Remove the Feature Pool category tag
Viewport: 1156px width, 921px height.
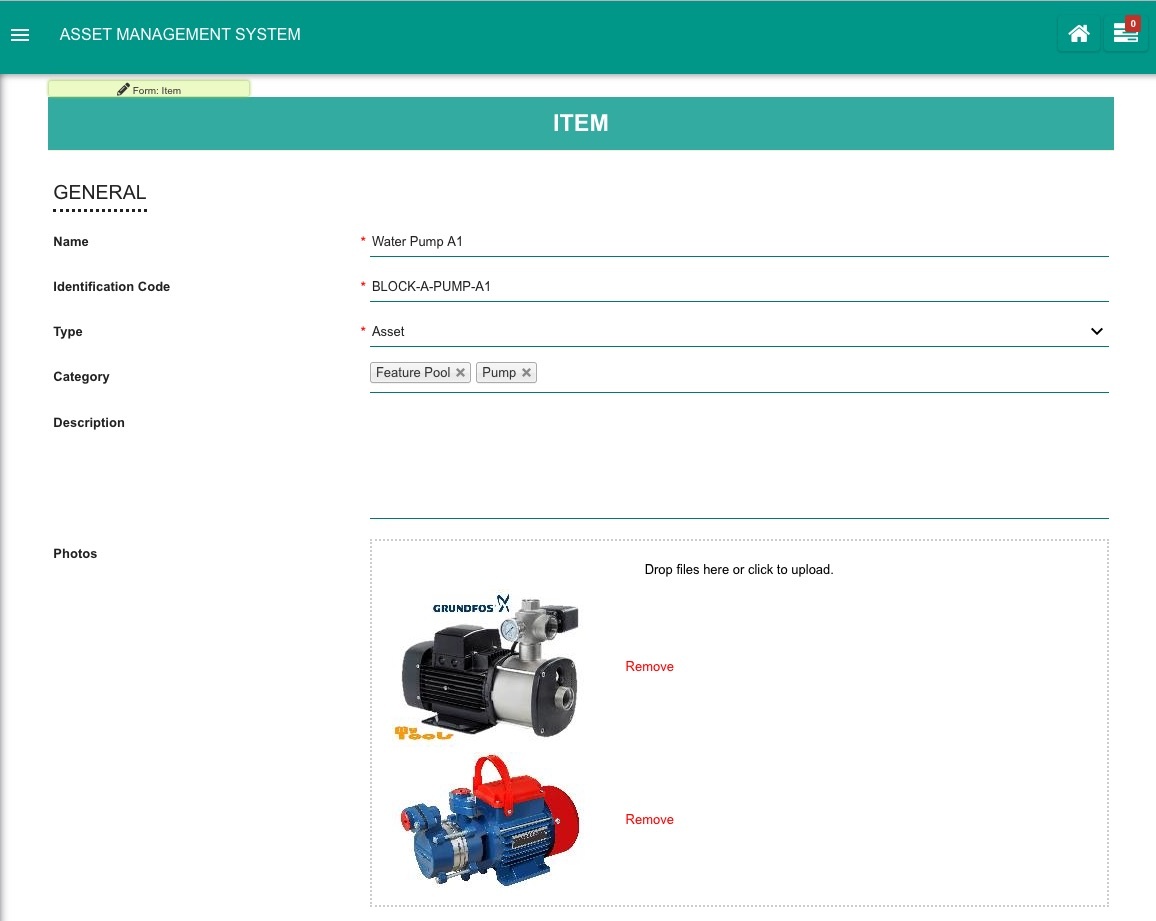pos(460,373)
